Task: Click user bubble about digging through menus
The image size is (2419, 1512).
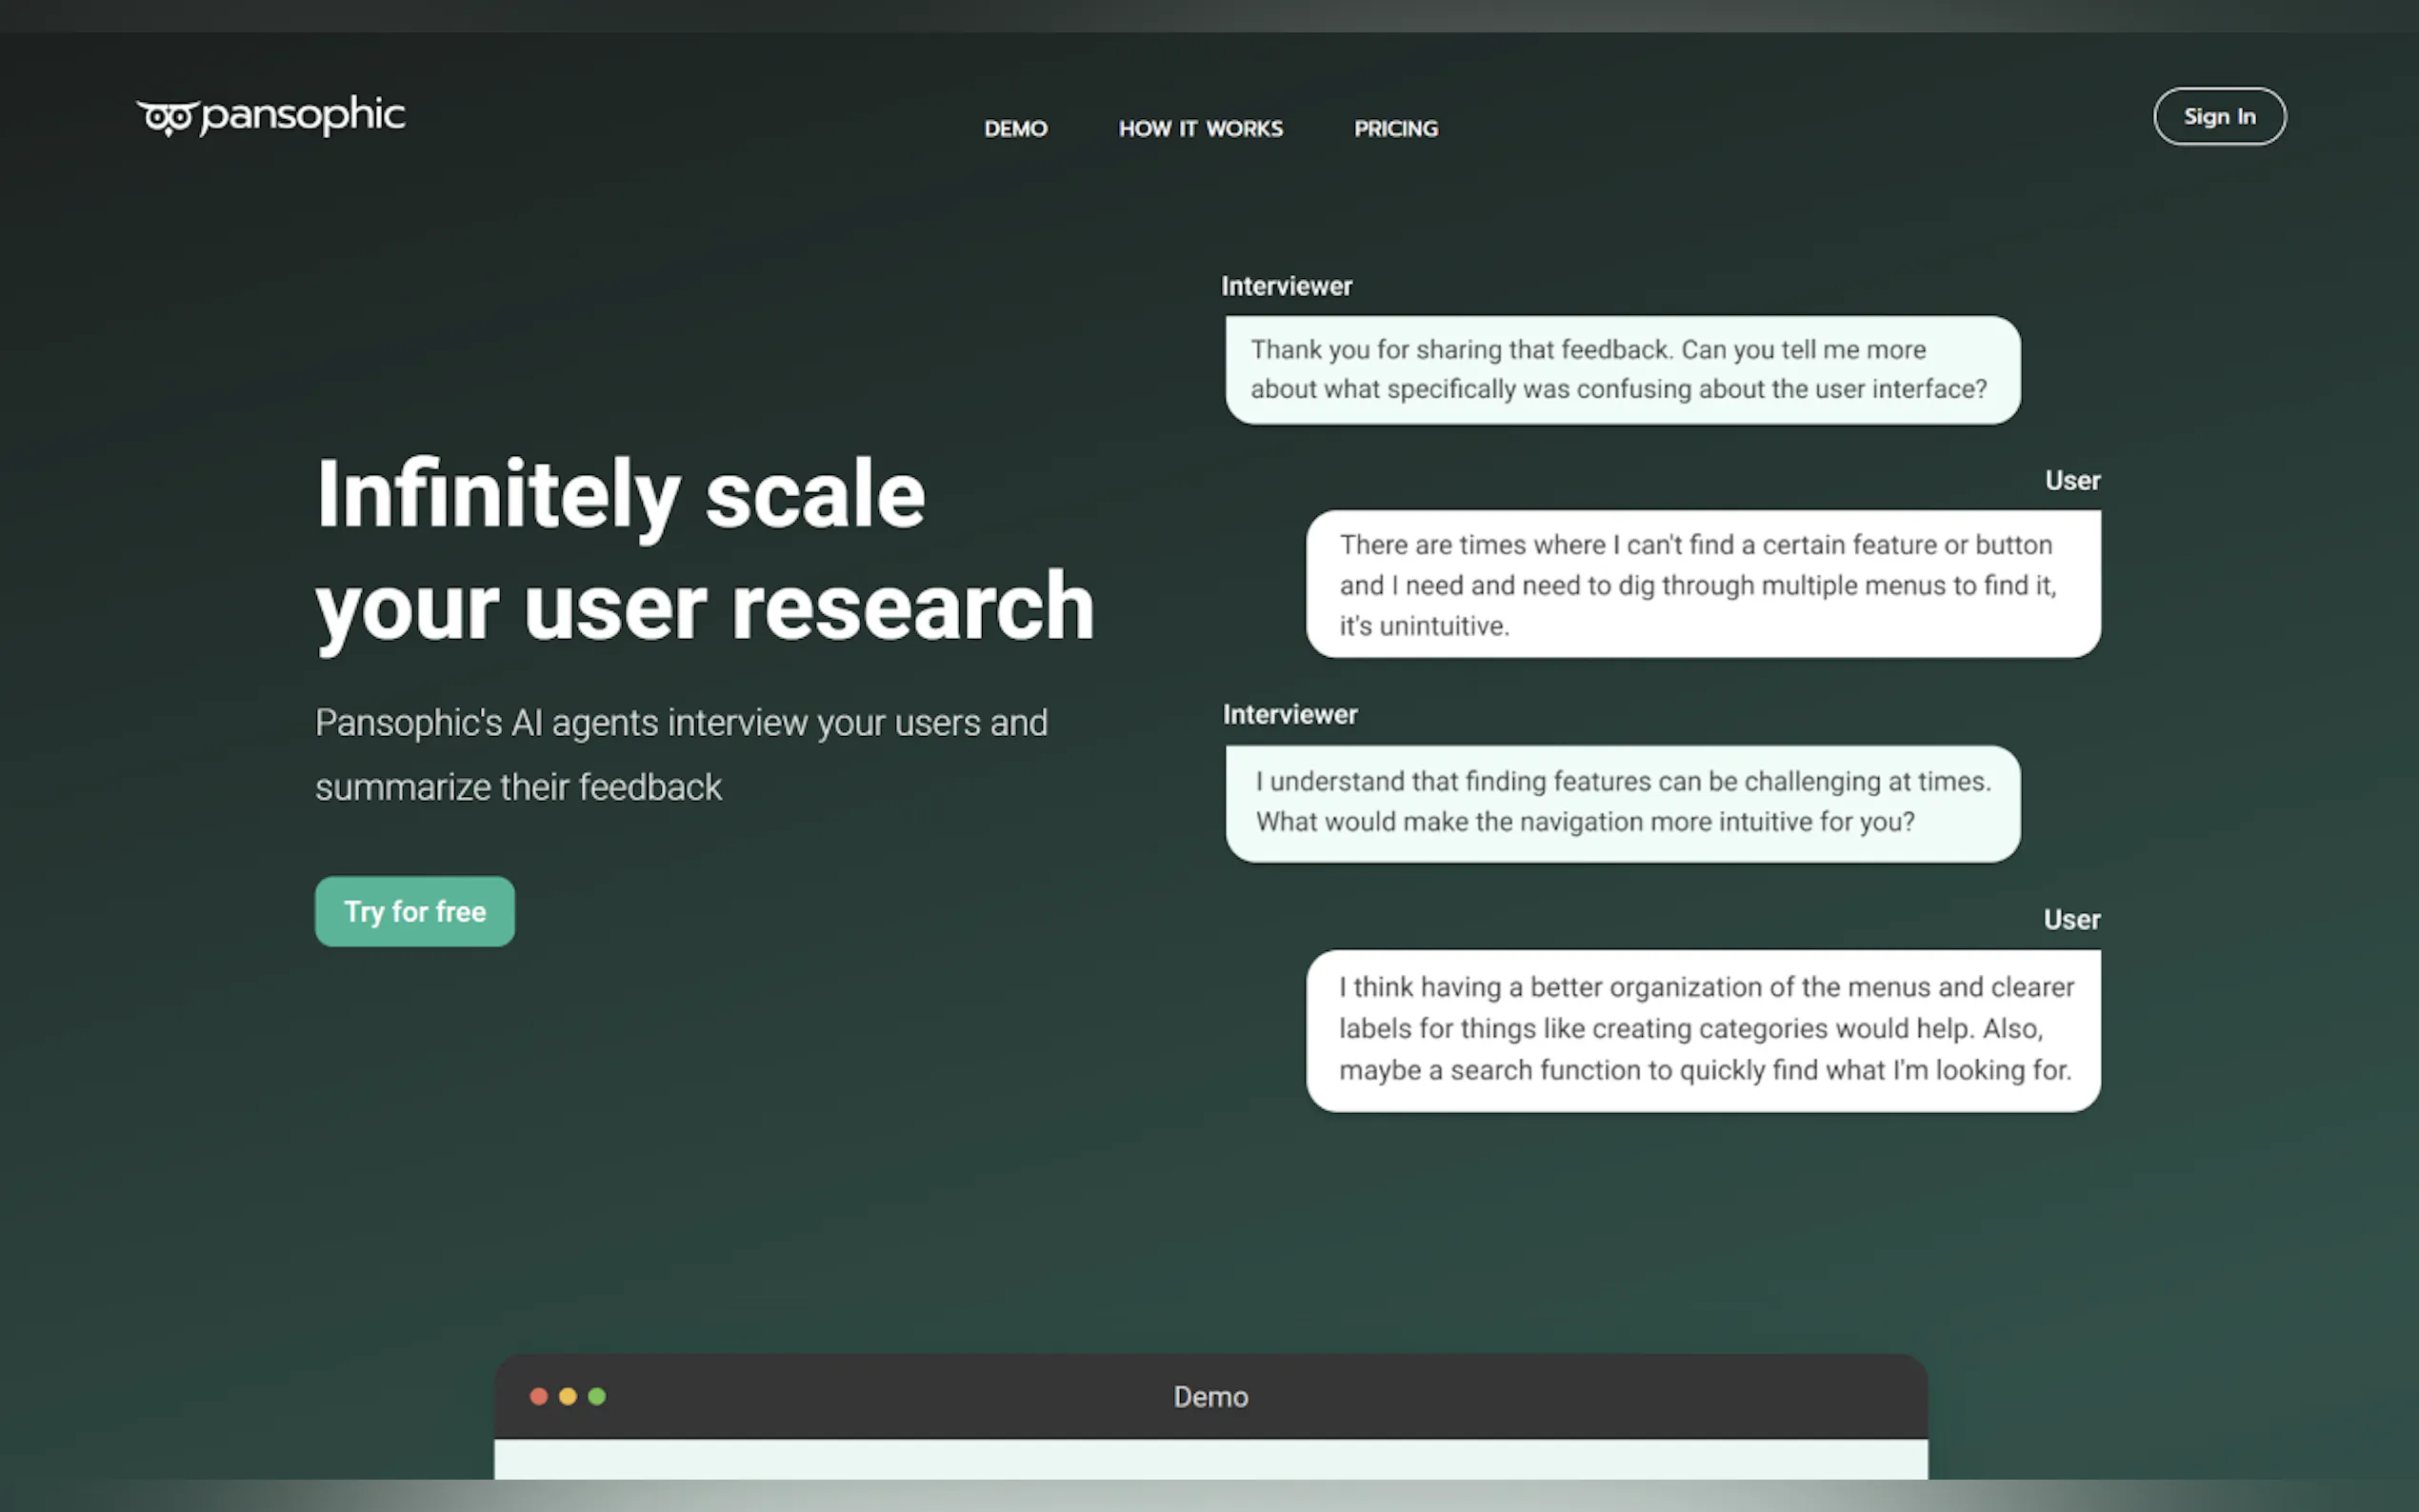Action: pos(1702,585)
